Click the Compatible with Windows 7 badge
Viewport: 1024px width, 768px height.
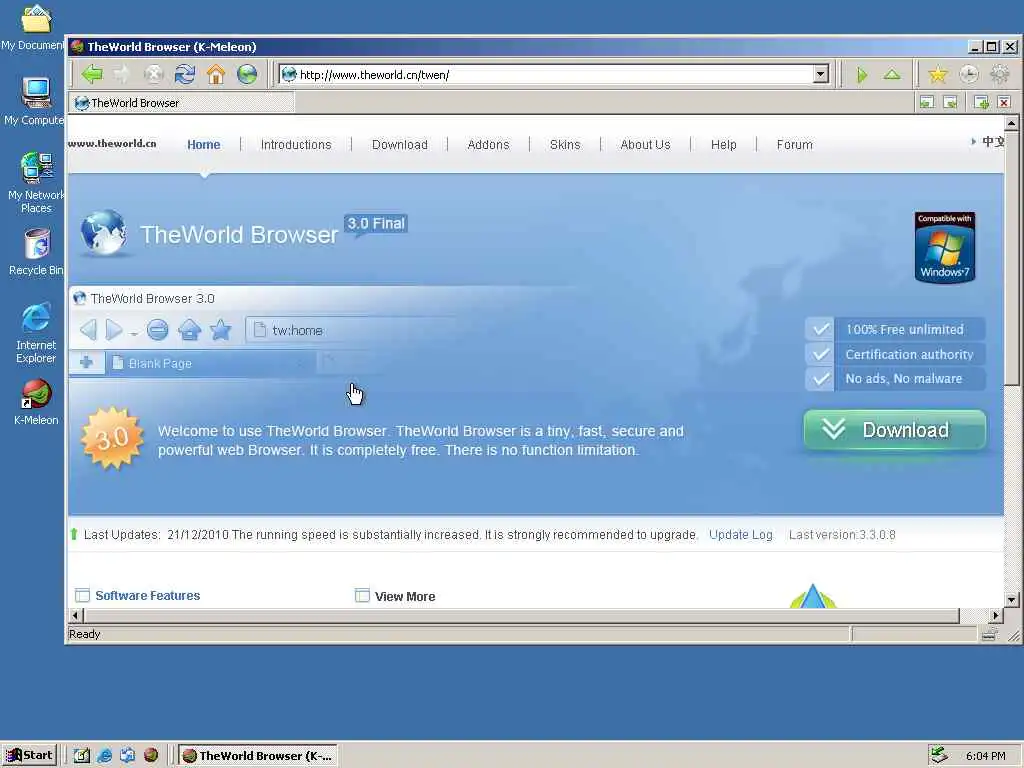coord(944,248)
